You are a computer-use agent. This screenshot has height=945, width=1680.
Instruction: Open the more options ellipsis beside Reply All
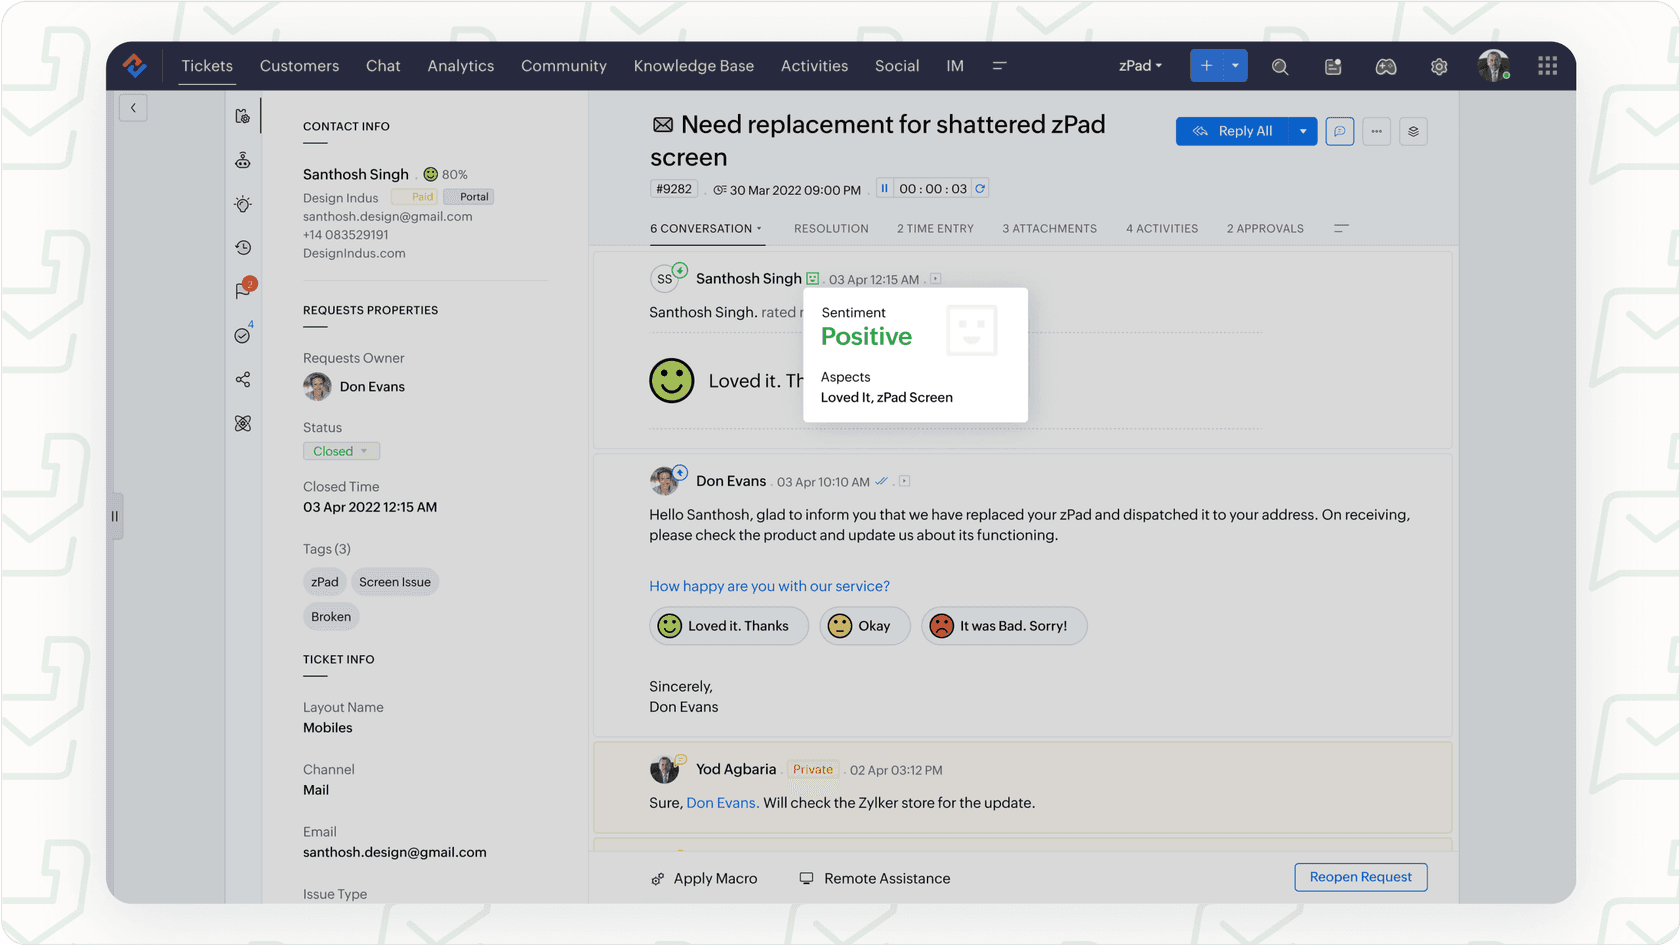[x=1376, y=131]
